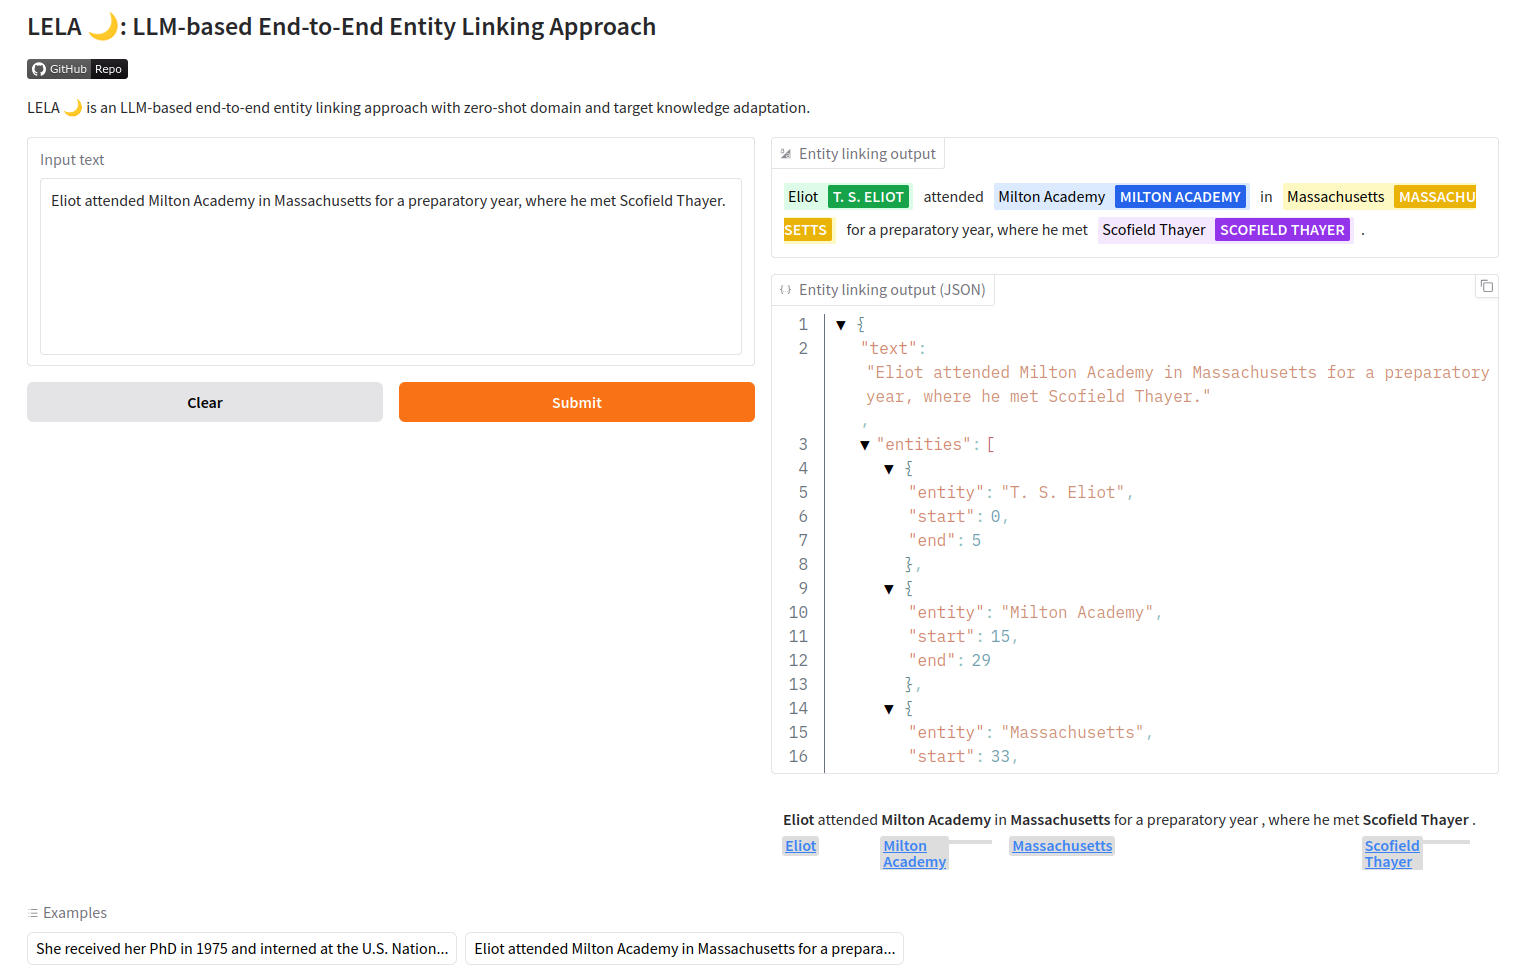
Task: Open the Scofield Thayer entity link
Action: (x=1391, y=853)
